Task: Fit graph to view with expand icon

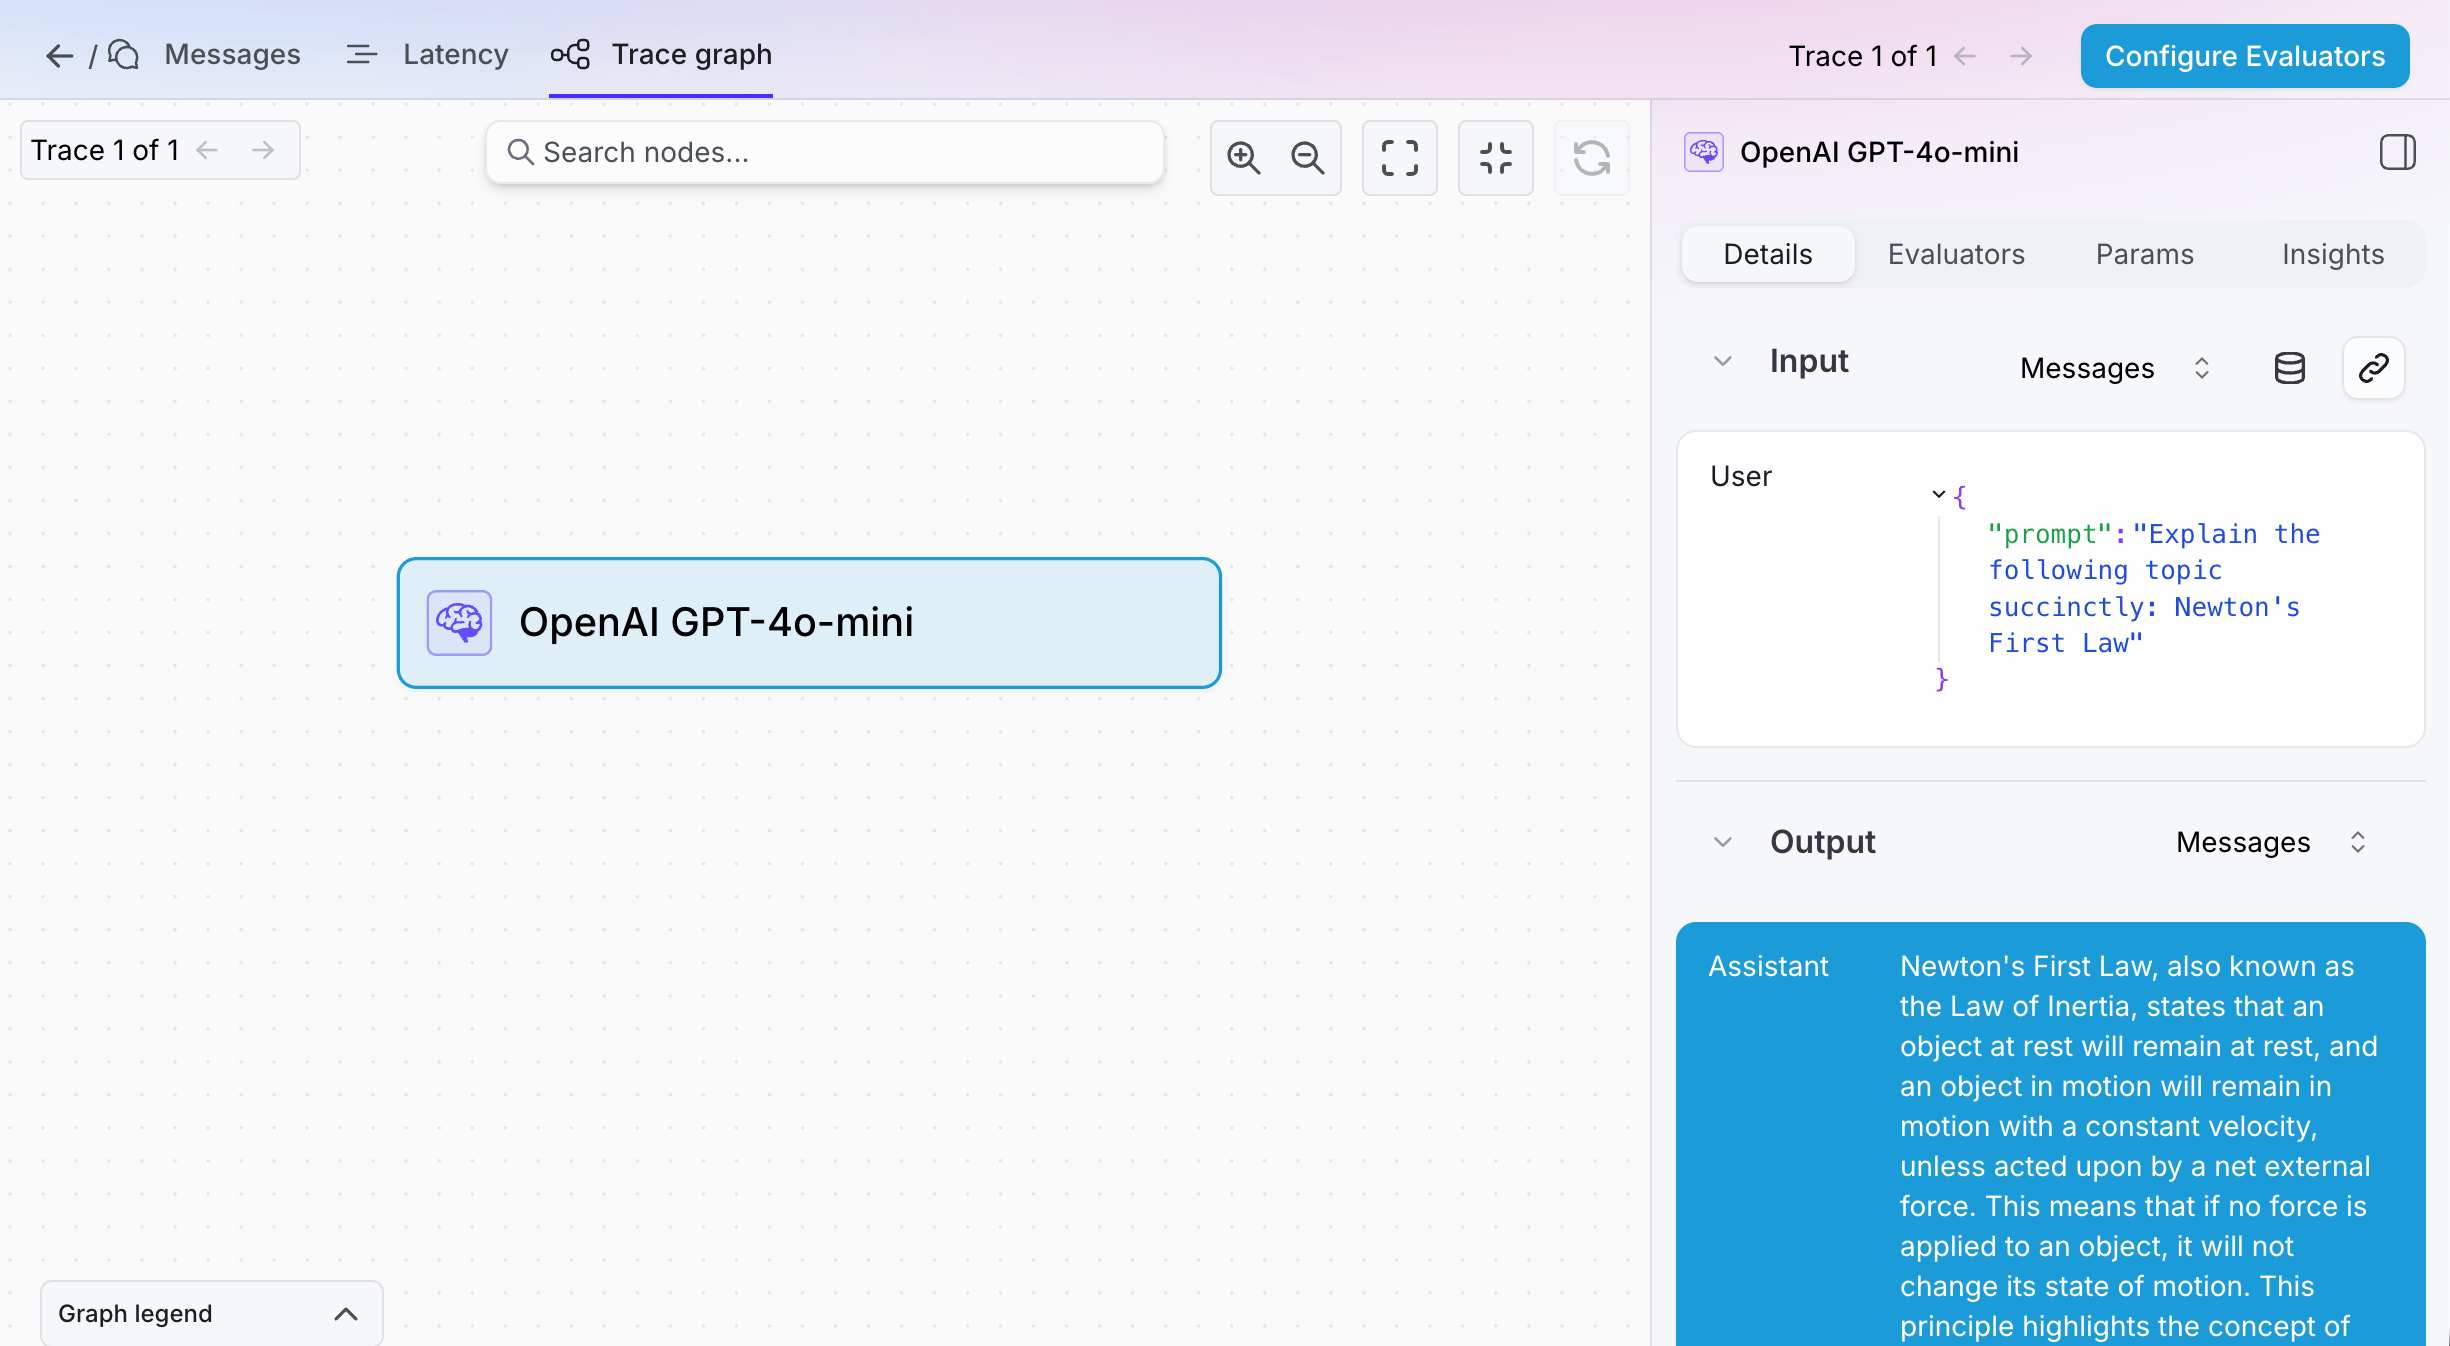Action: point(1399,157)
